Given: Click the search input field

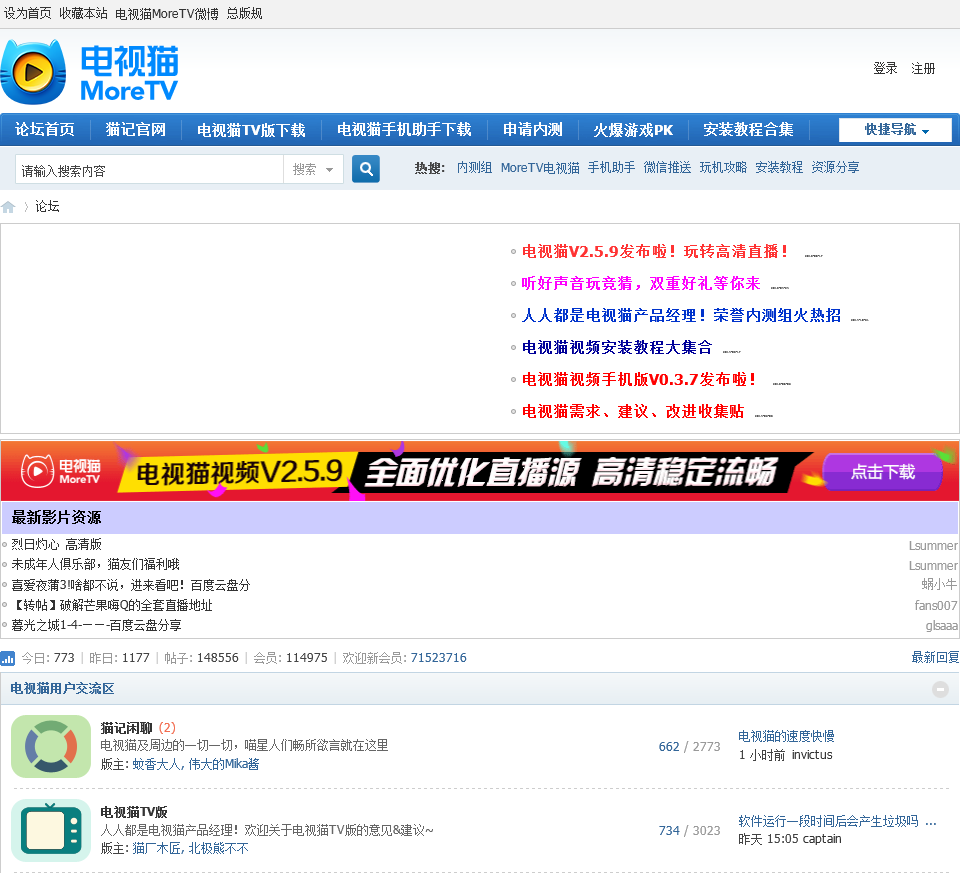Looking at the screenshot, I should click(149, 169).
